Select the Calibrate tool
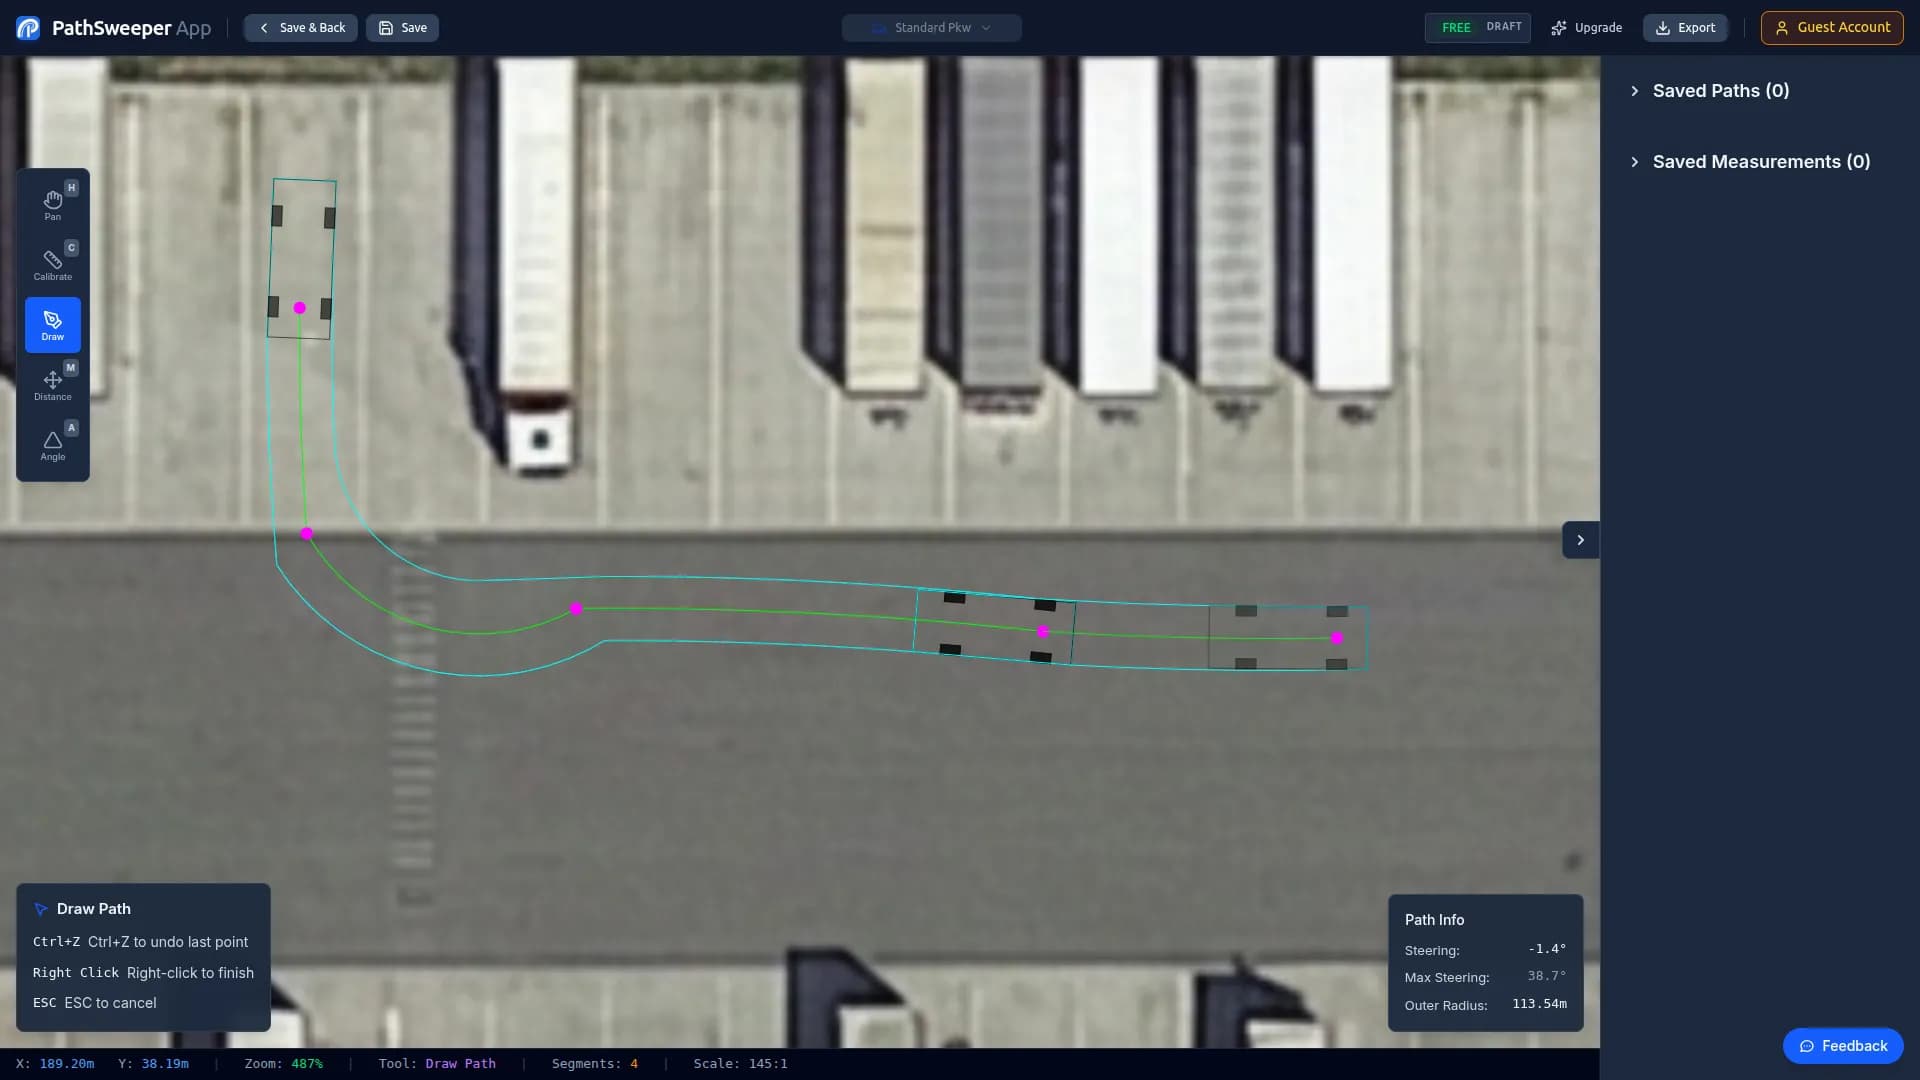 (x=52, y=263)
